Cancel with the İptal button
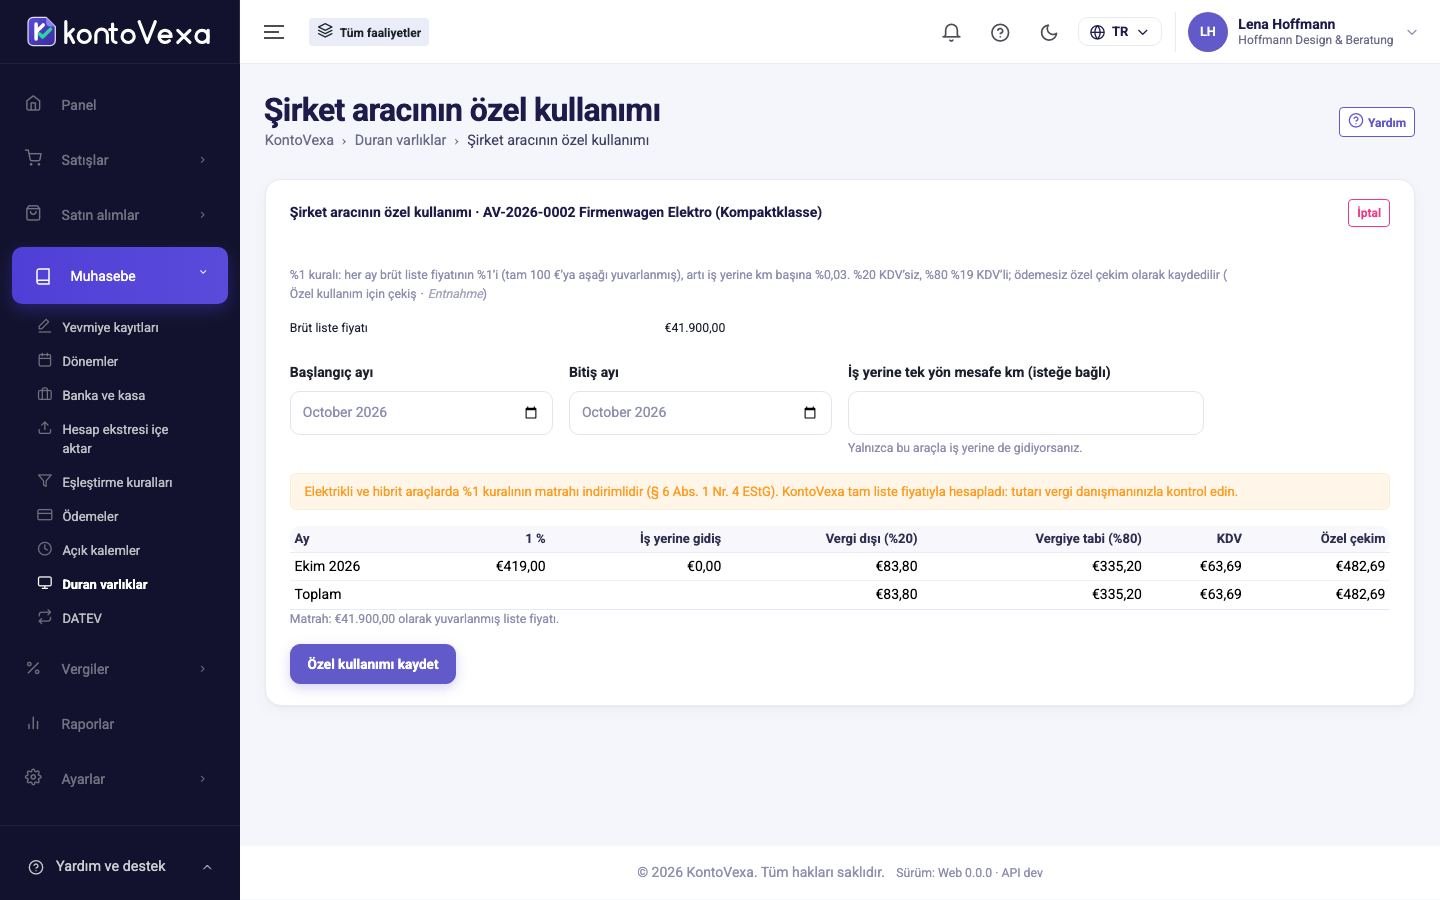This screenshot has width=1440, height=900. (1368, 213)
